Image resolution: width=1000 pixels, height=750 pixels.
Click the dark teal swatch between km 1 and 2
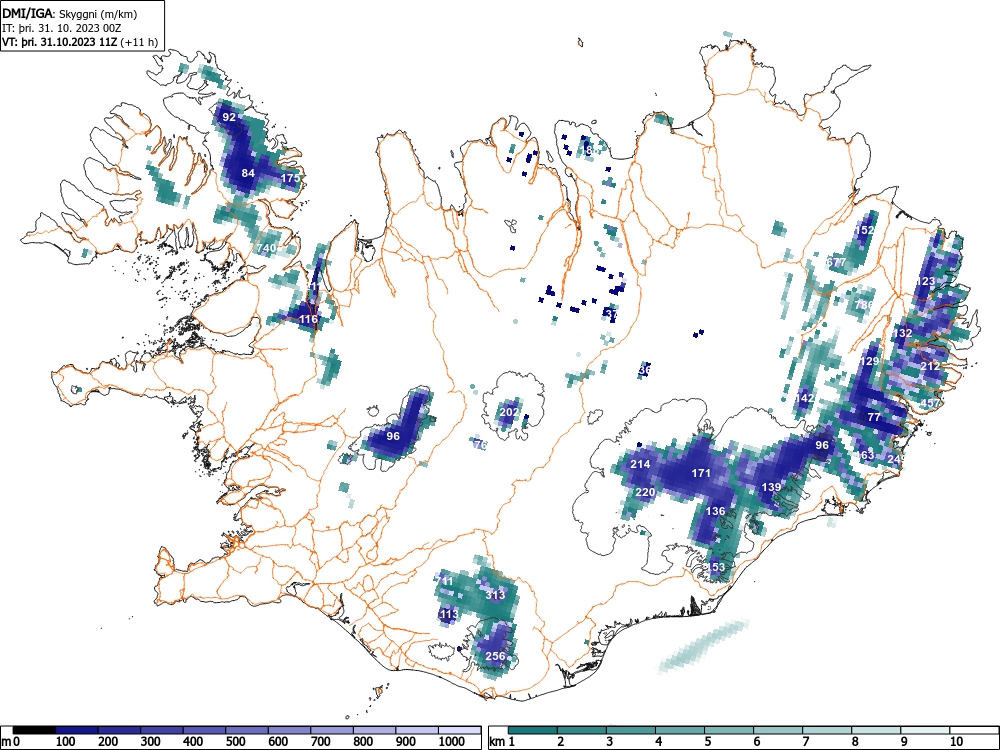[x=533, y=730]
